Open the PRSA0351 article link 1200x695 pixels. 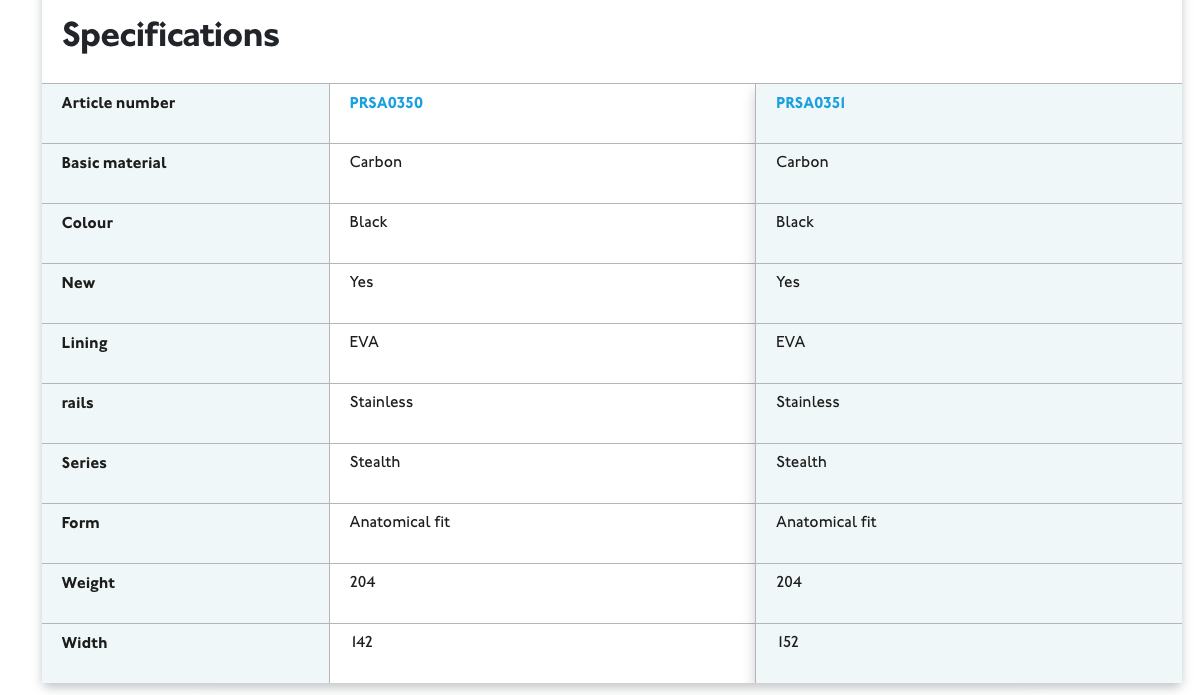[810, 103]
